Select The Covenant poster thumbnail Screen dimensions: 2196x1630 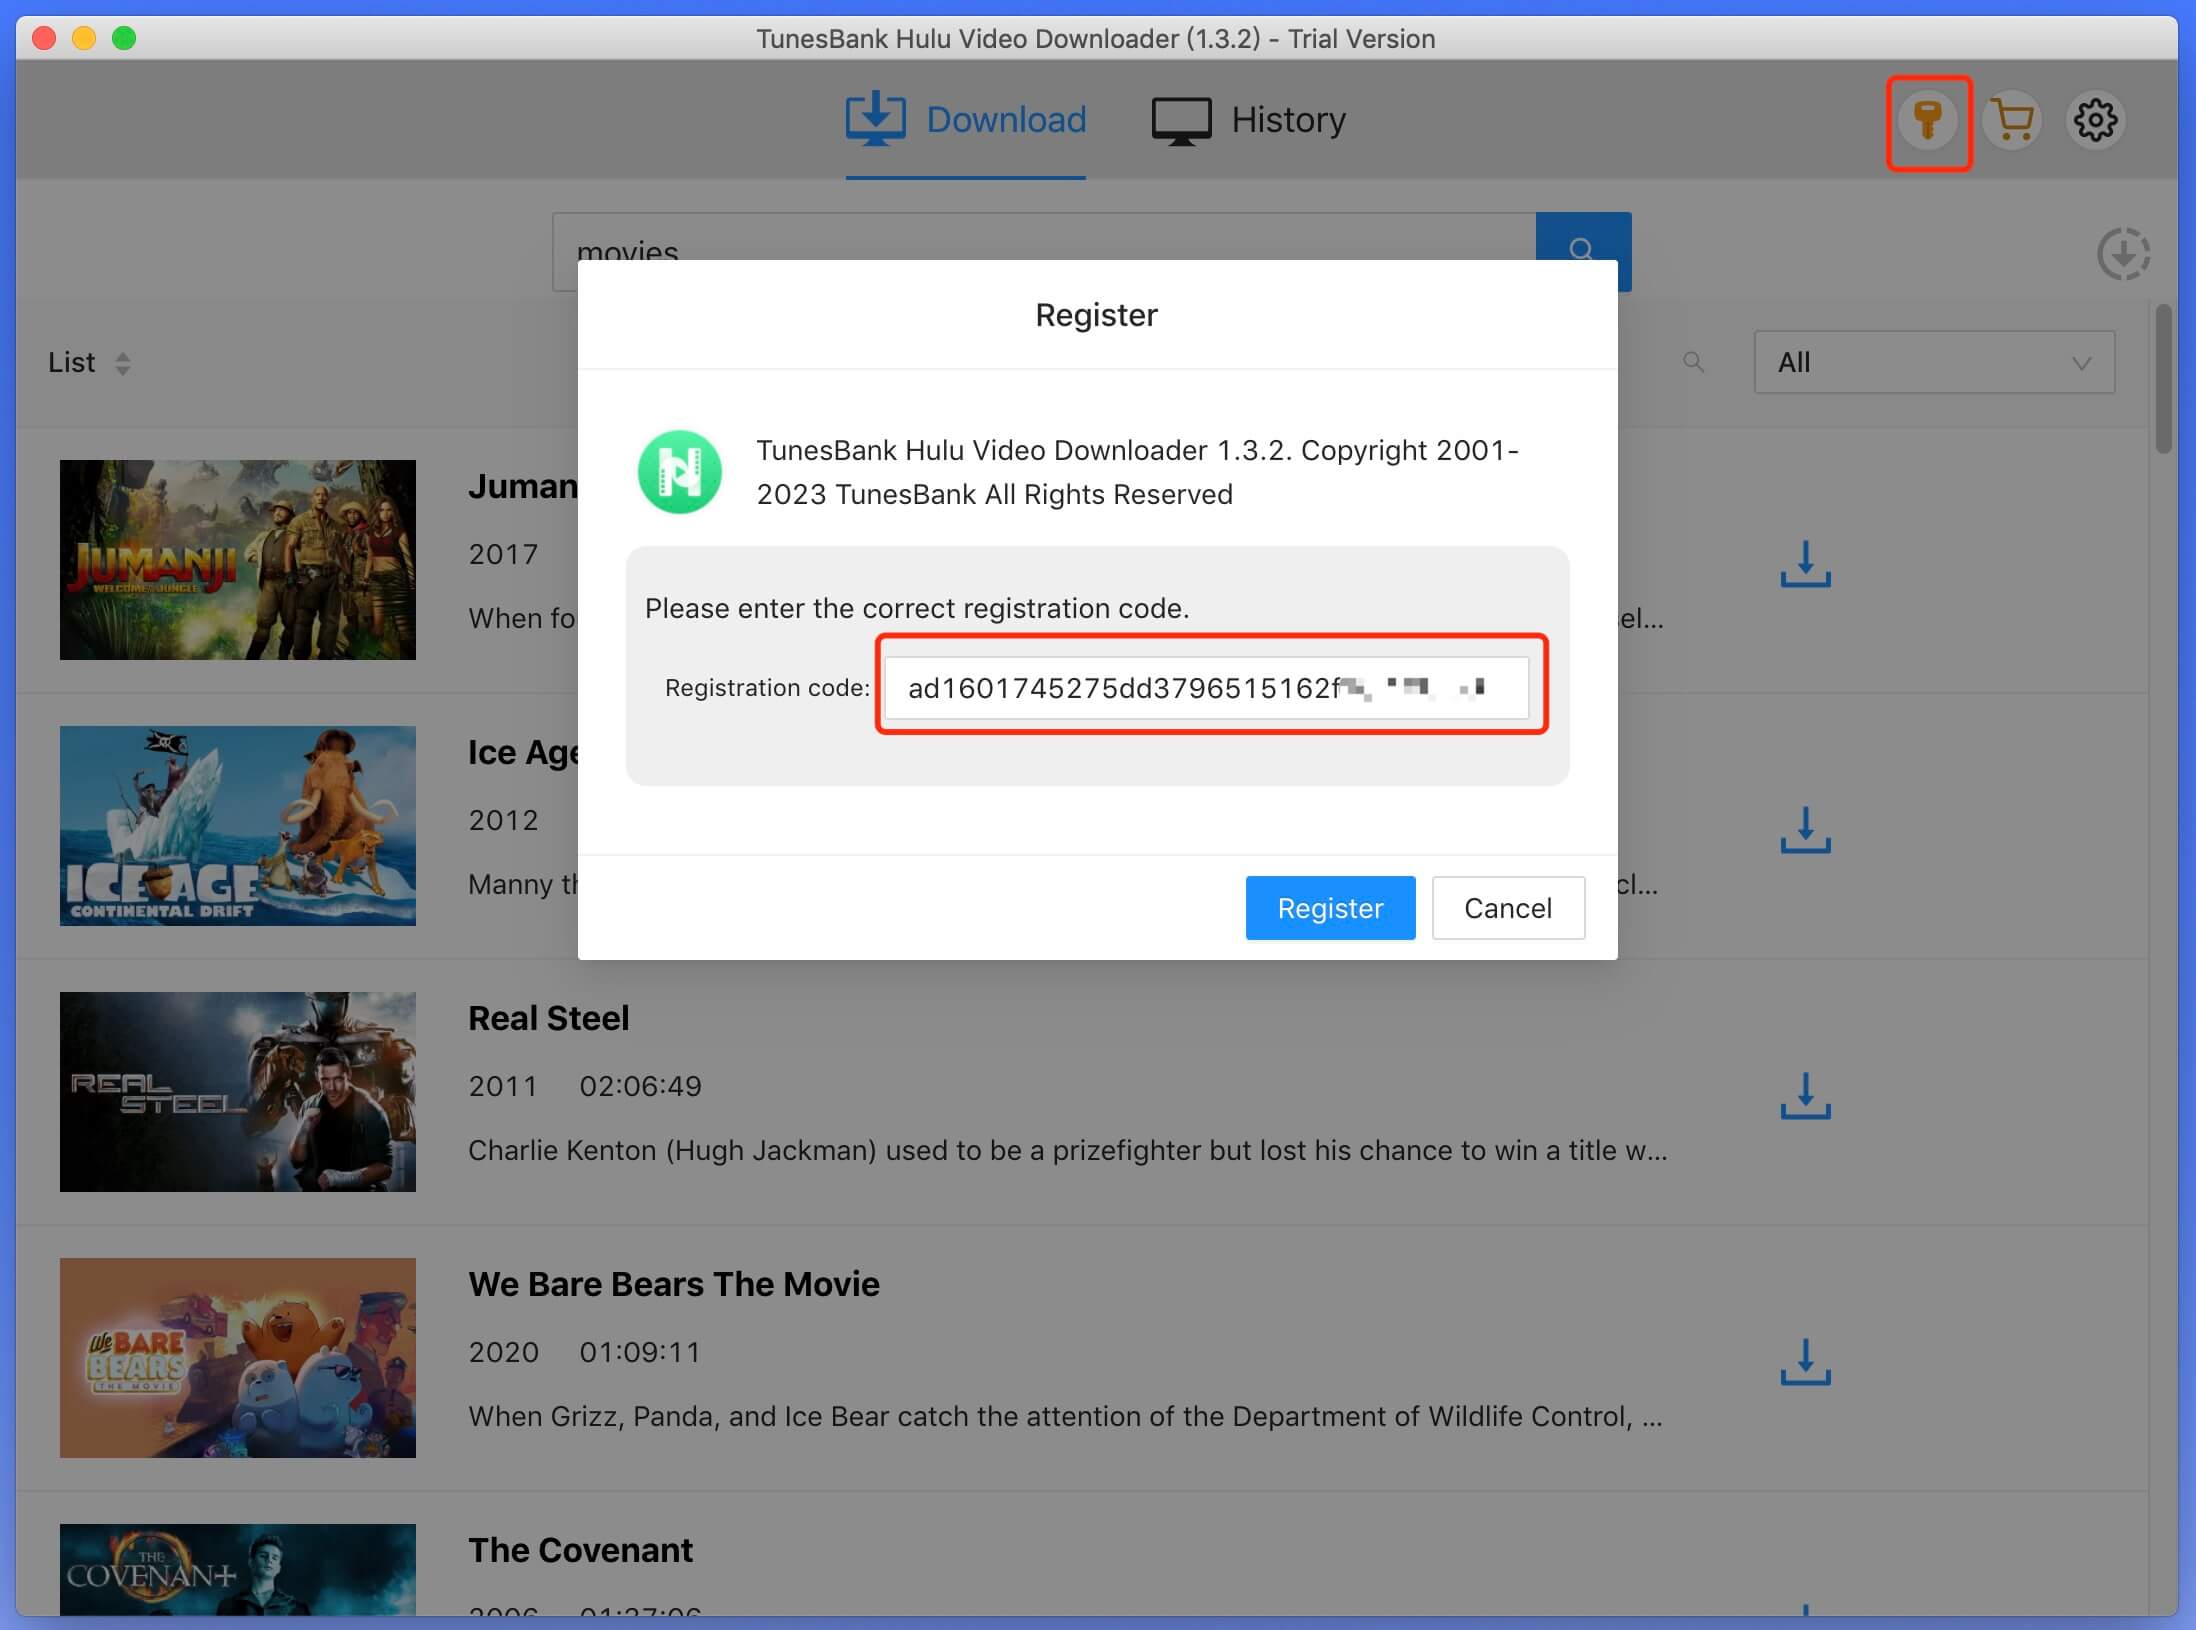click(x=238, y=1570)
